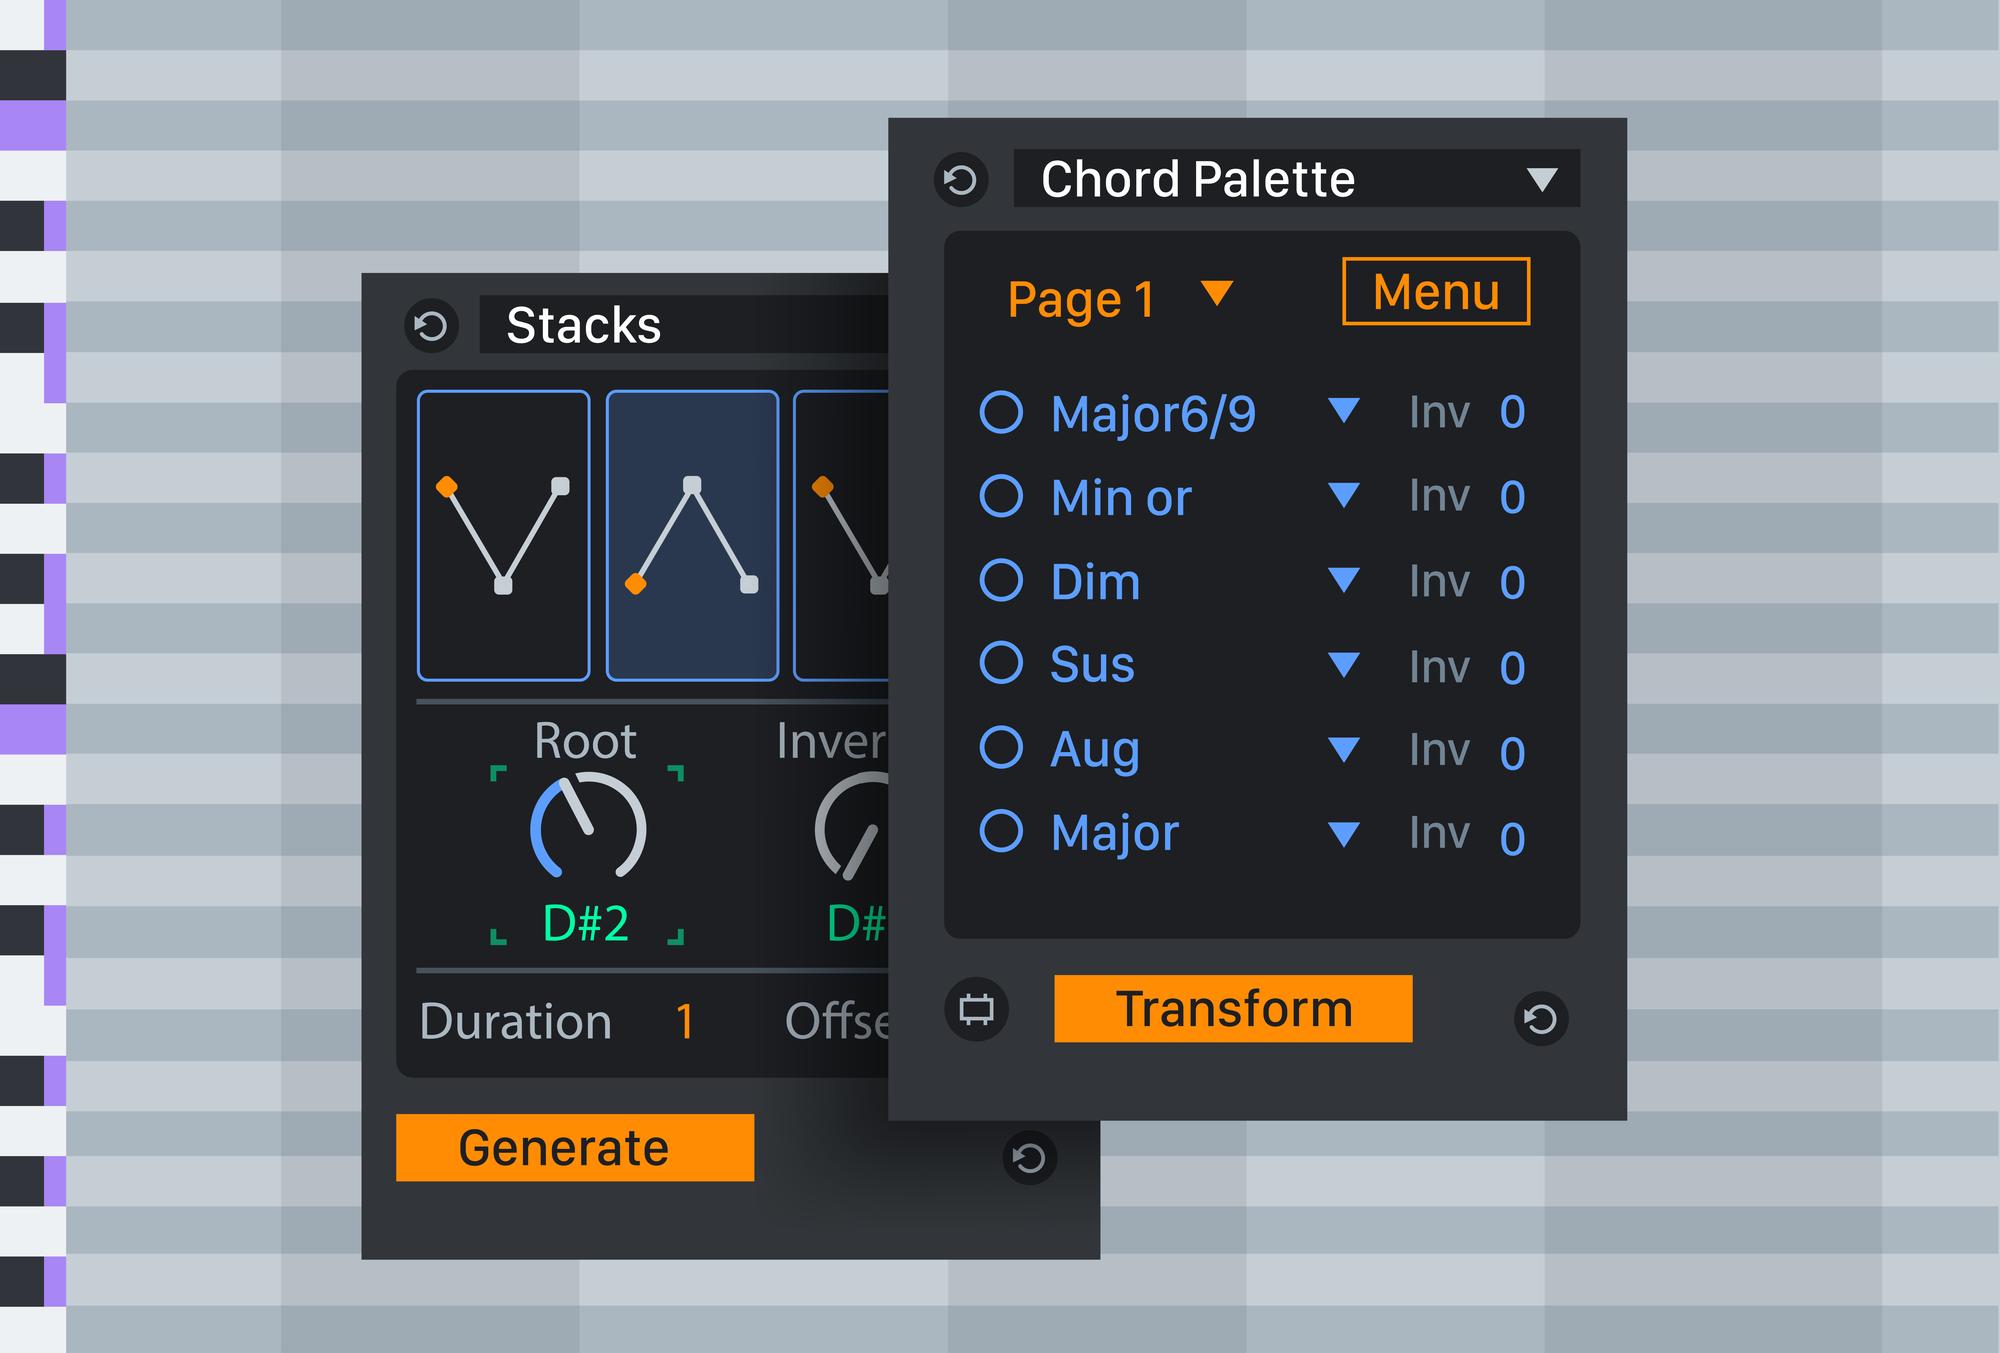Screen dimensions: 2000x1353
Task: Select the partially hidden third chord pattern
Action: click(842, 536)
